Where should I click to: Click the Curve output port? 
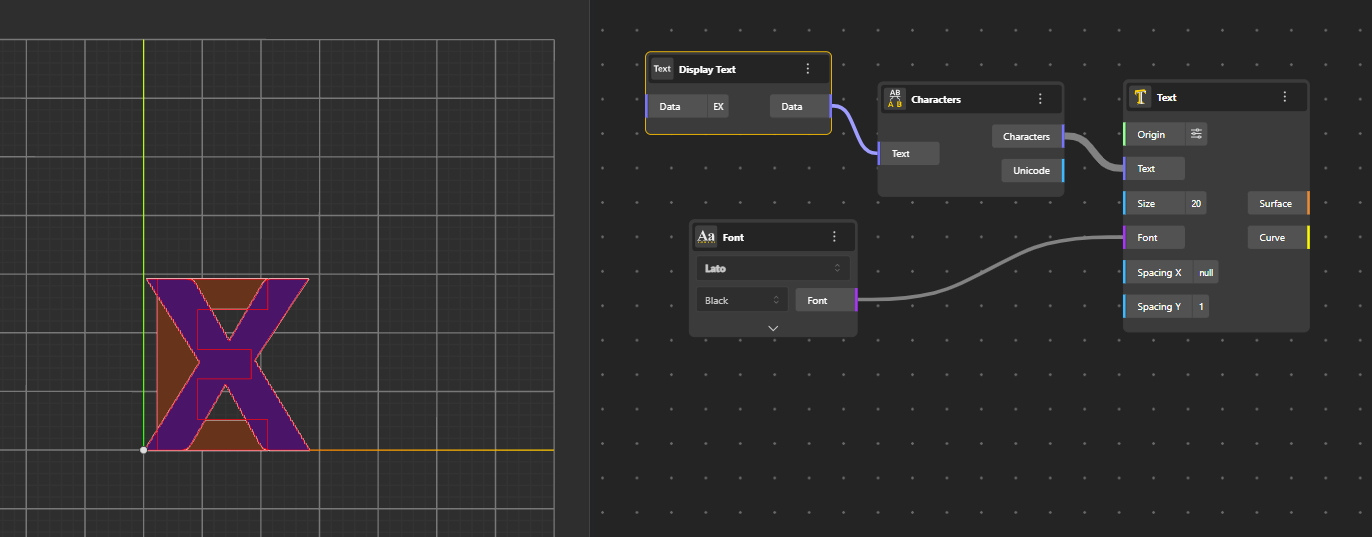(1307, 238)
